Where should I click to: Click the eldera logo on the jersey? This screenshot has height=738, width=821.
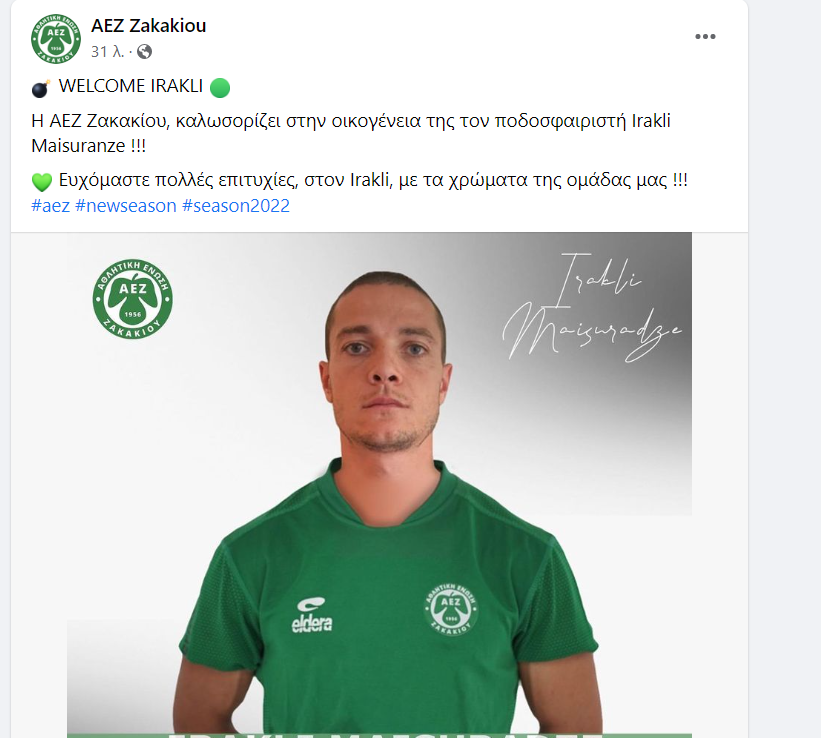click(312, 614)
